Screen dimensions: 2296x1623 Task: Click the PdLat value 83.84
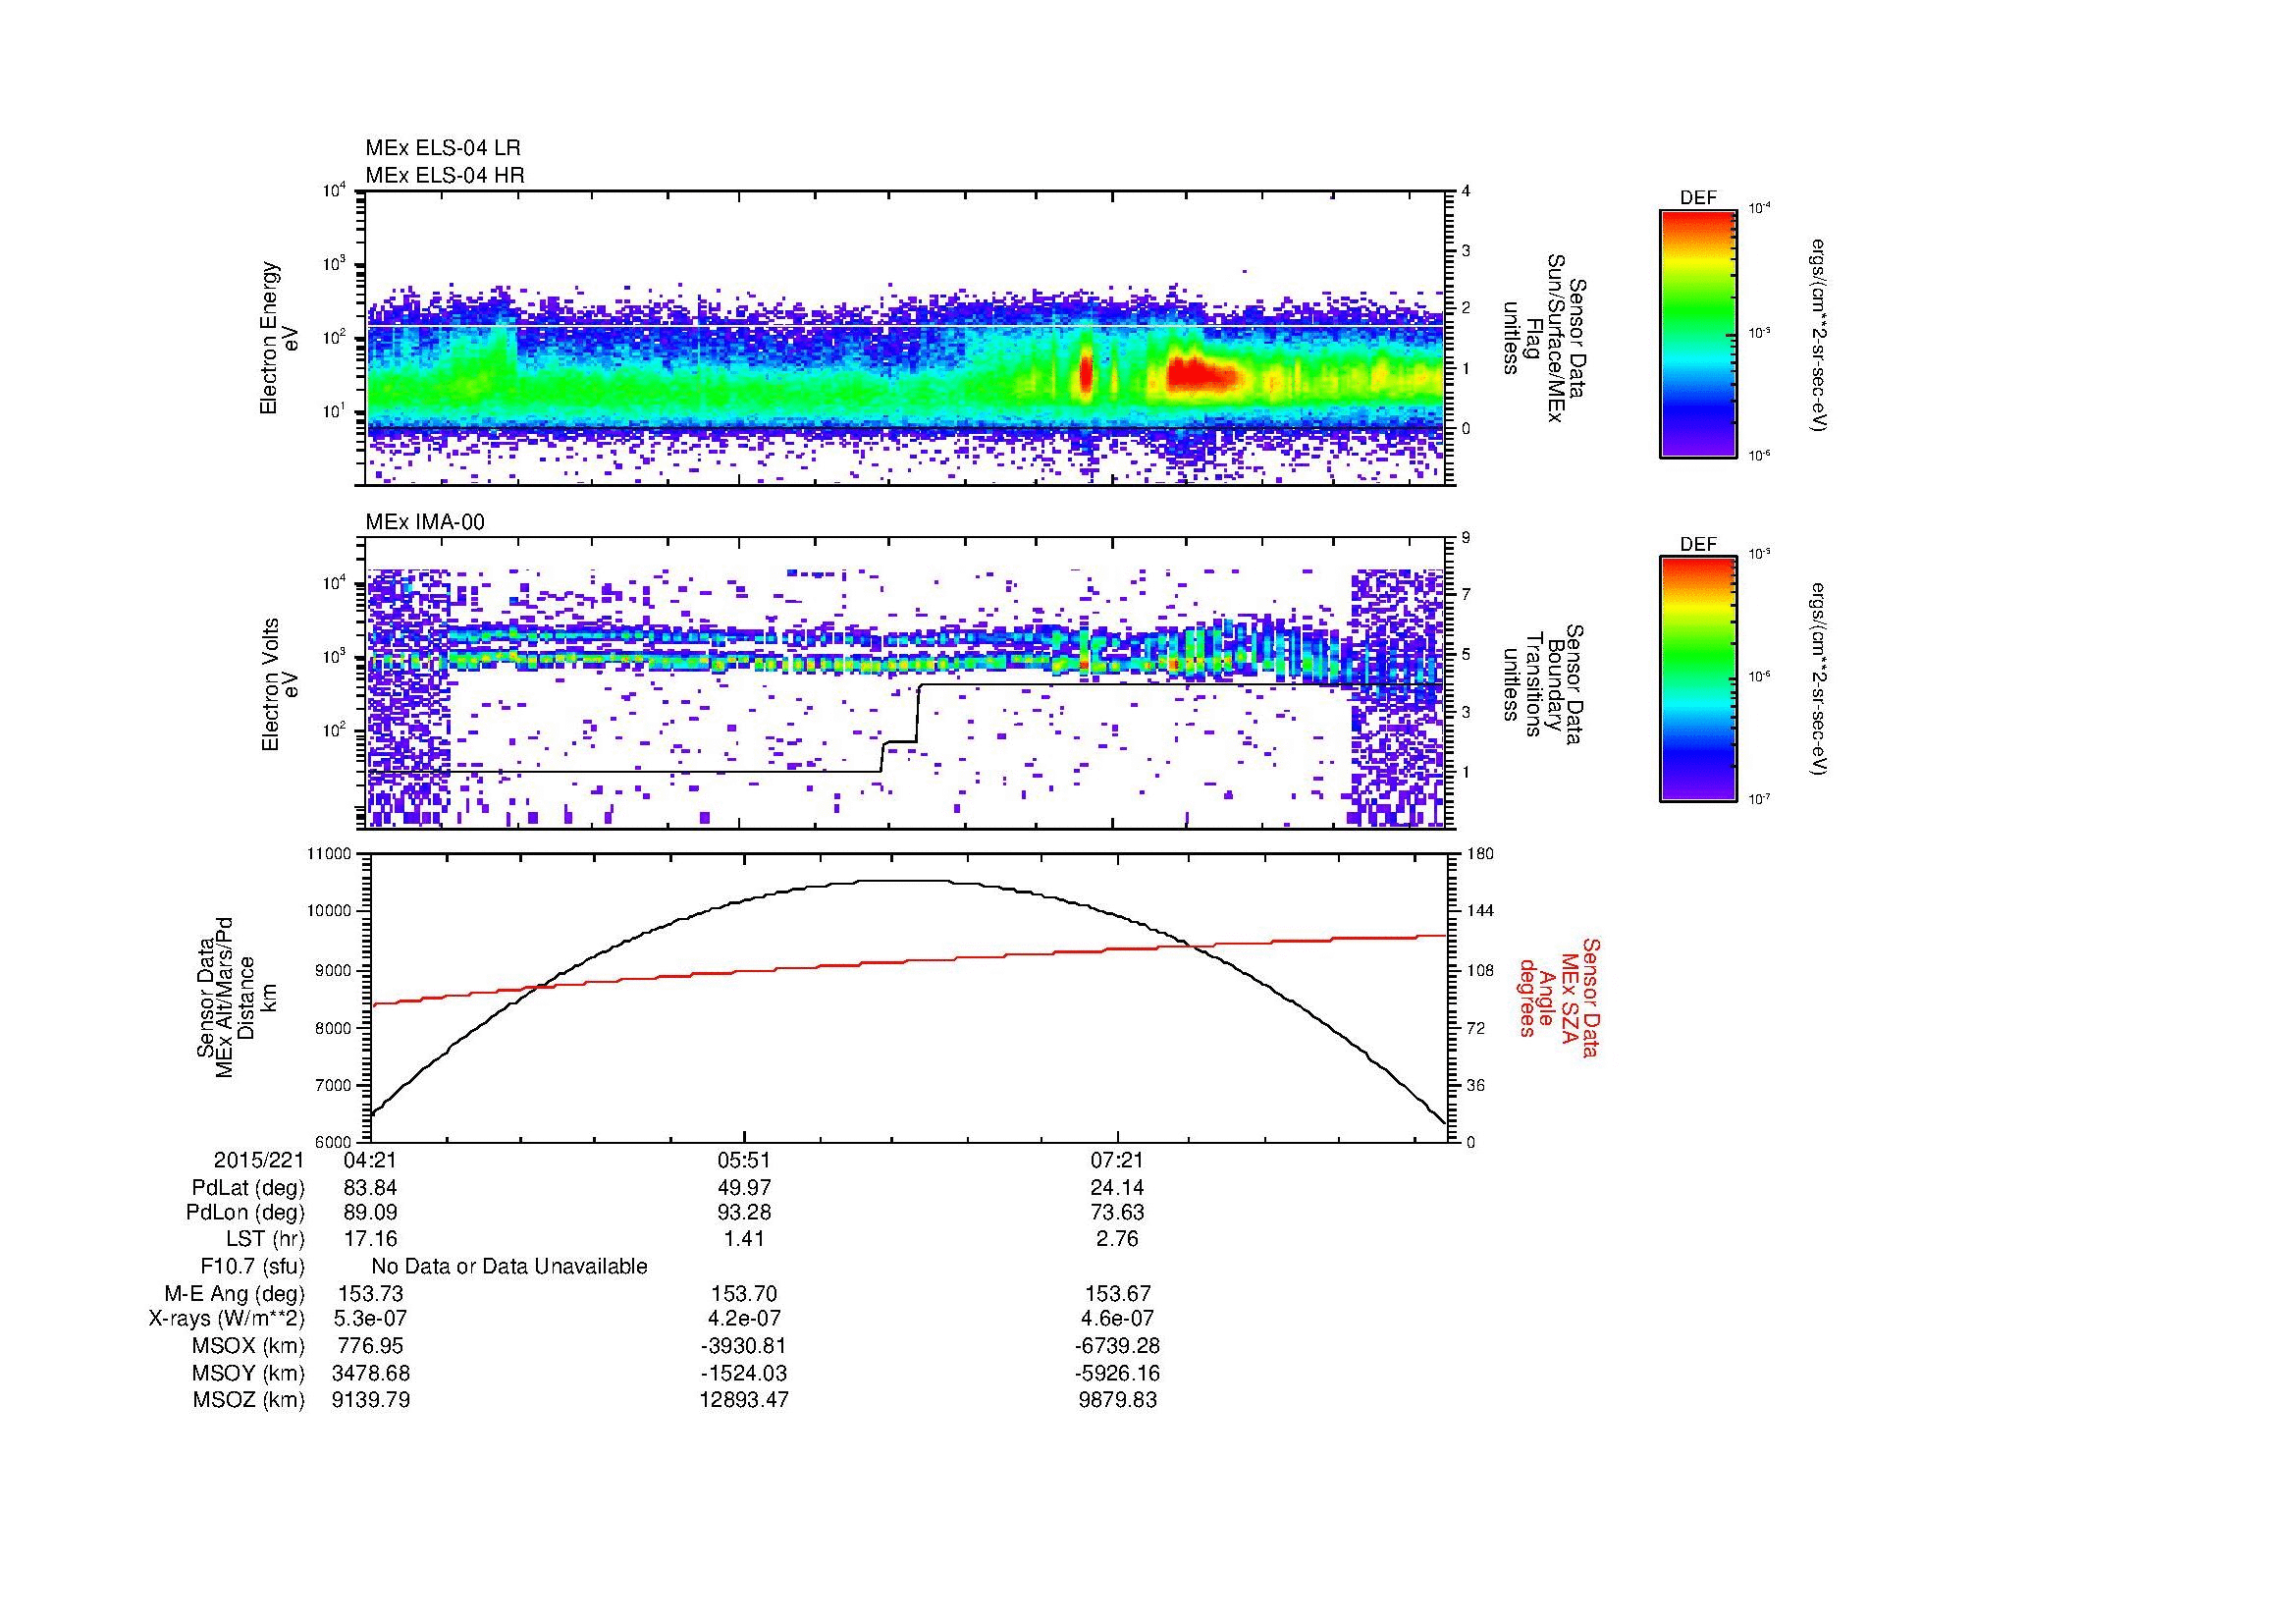pyautogui.click(x=370, y=1188)
